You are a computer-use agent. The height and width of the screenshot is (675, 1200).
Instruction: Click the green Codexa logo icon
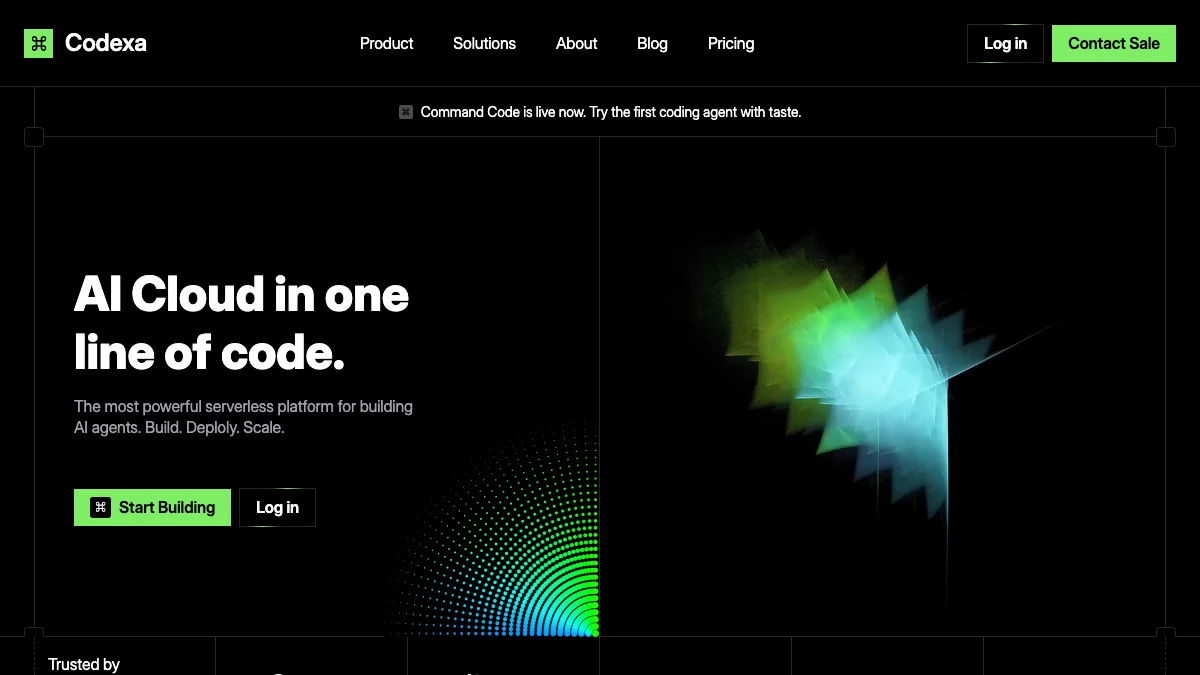[x=38, y=43]
